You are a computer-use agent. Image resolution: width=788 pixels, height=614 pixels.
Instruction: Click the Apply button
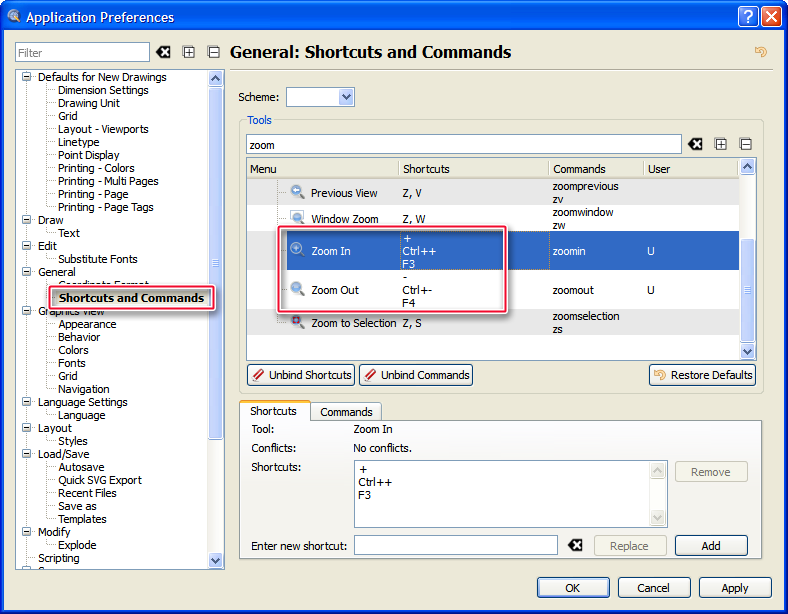[735, 588]
